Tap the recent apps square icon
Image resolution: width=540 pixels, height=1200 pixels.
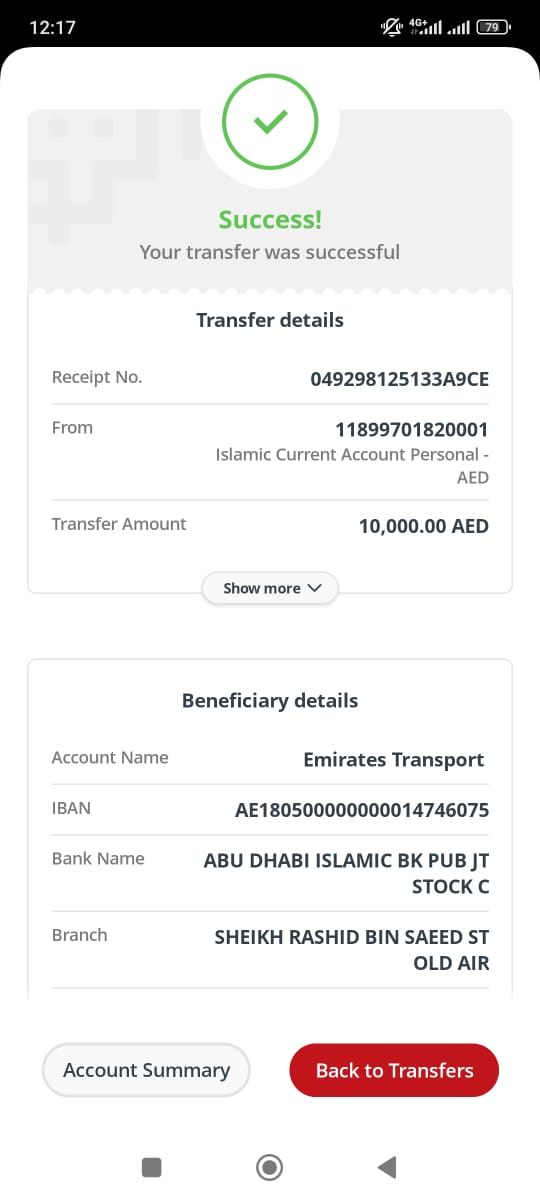(152, 1166)
